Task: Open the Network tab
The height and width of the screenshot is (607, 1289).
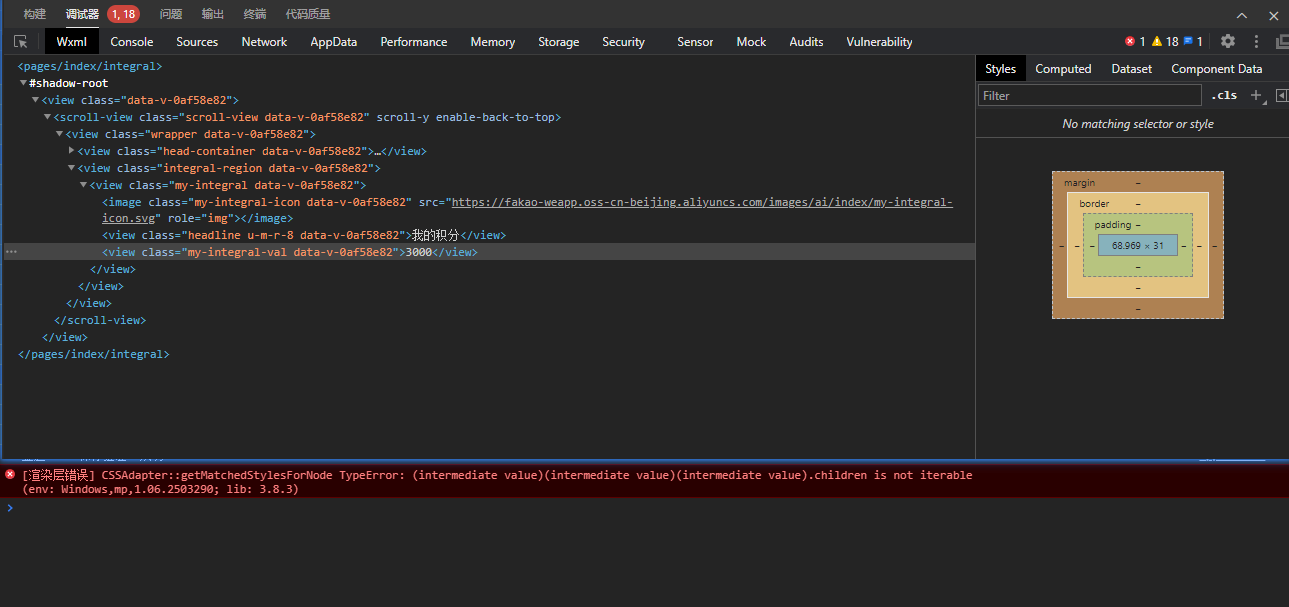Action: pos(264,41)
